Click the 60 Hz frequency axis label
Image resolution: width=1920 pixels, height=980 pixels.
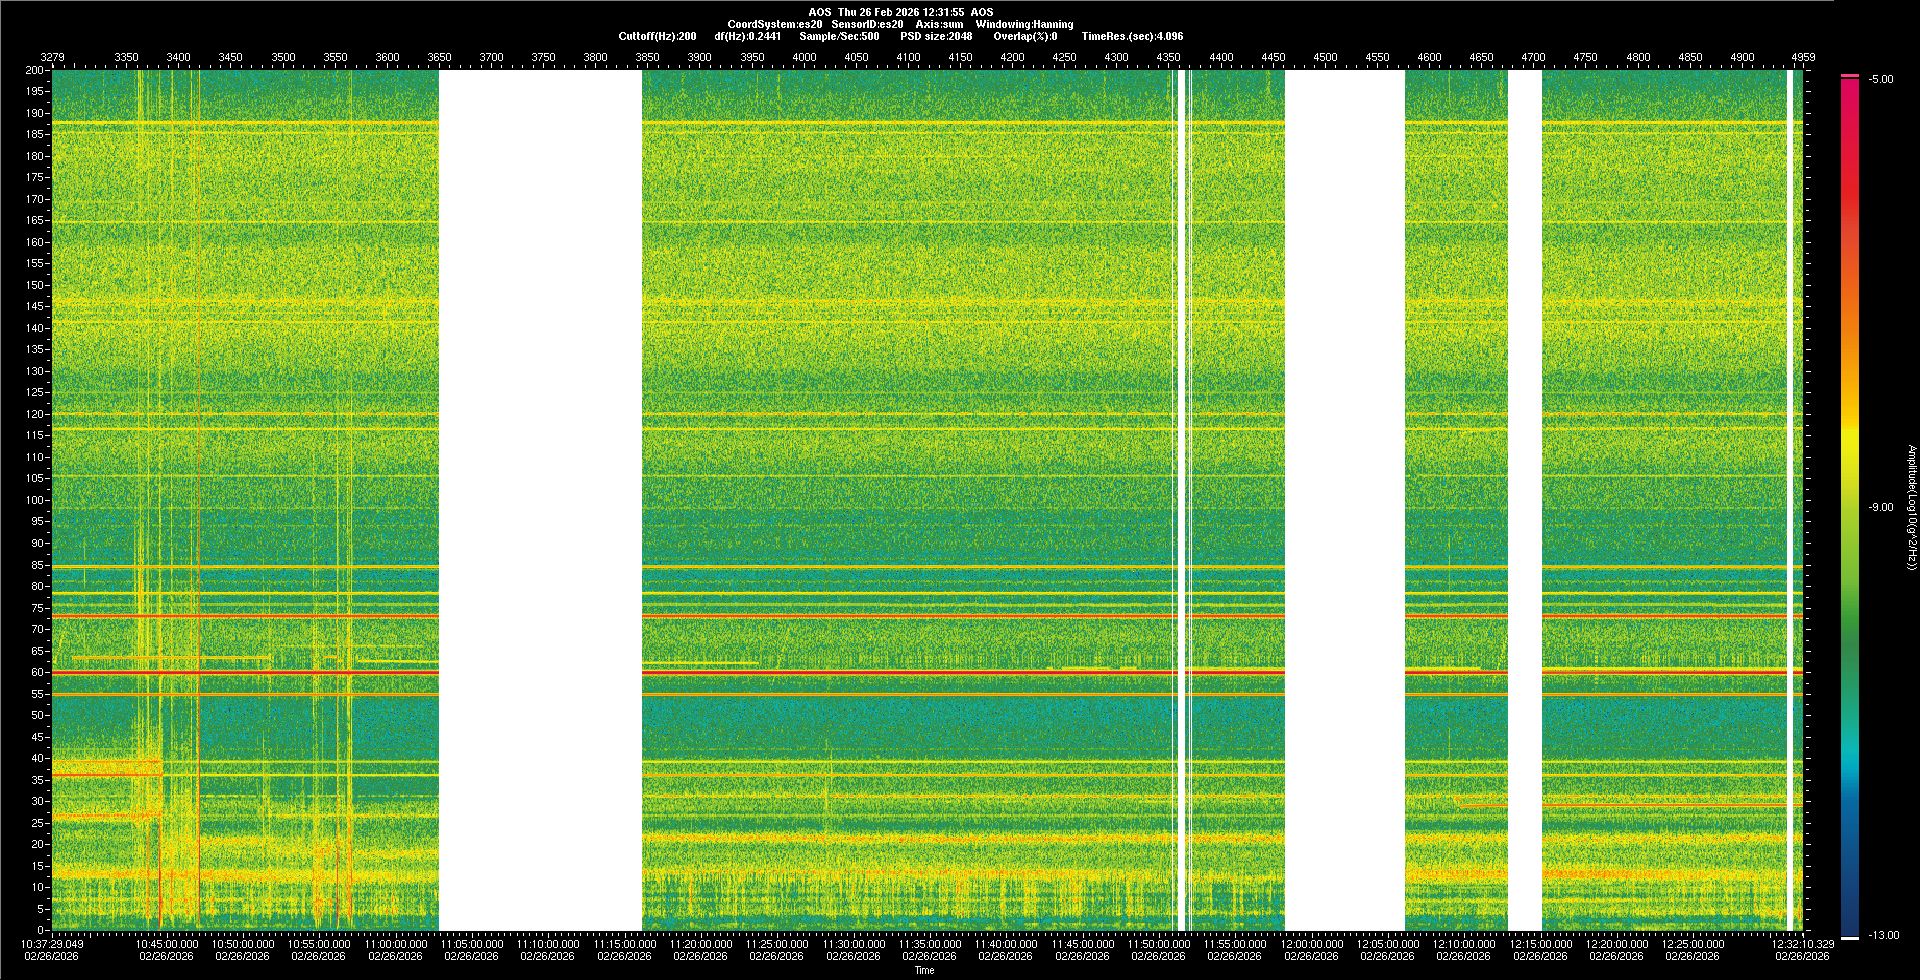click(x=36, y=672)
